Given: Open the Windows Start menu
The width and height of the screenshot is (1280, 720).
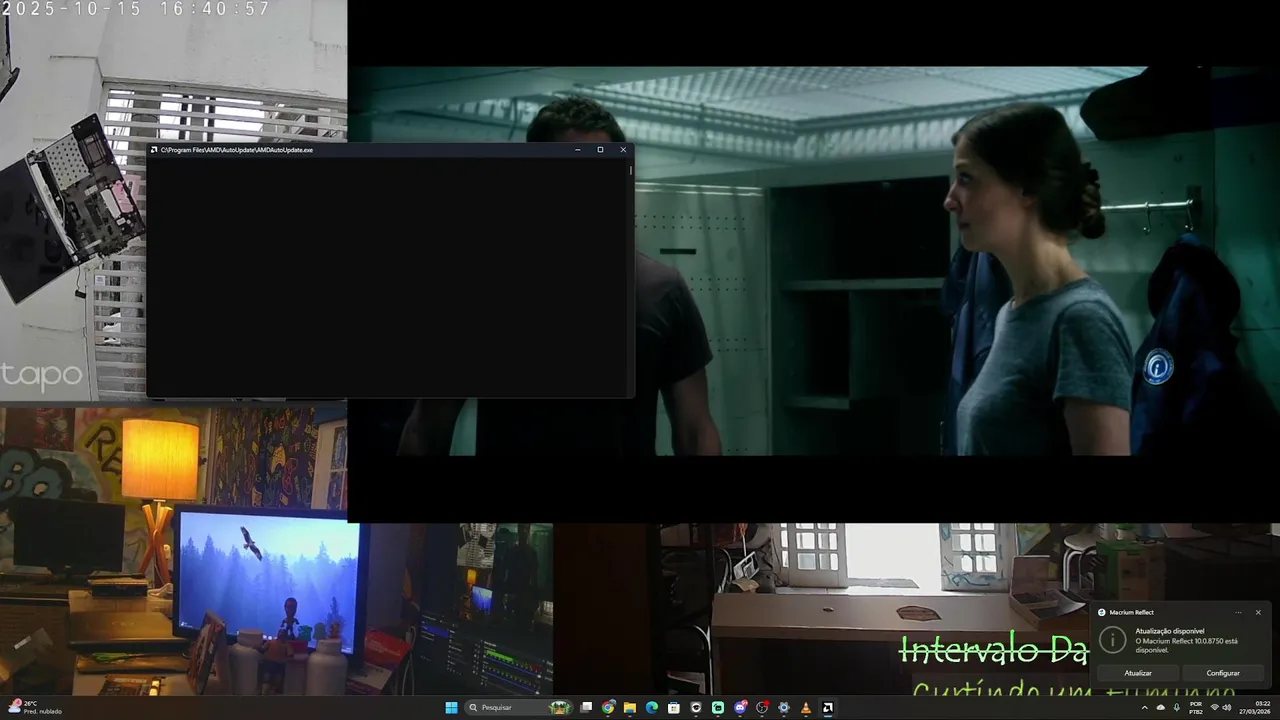Looking at the screenshot, I should point(451,708).
